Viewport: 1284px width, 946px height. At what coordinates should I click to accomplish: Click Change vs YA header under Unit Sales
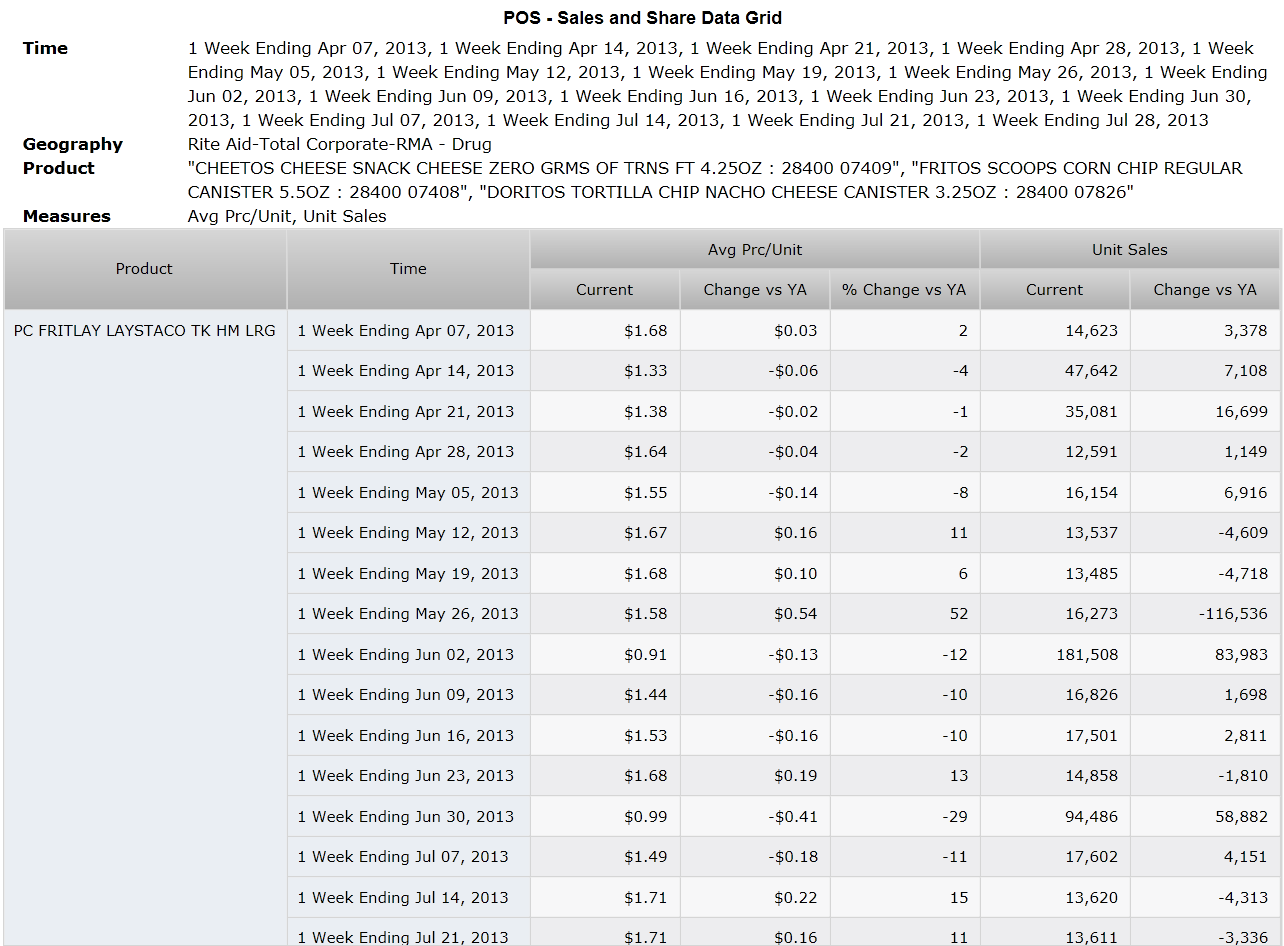click(x=1205, y=290)
